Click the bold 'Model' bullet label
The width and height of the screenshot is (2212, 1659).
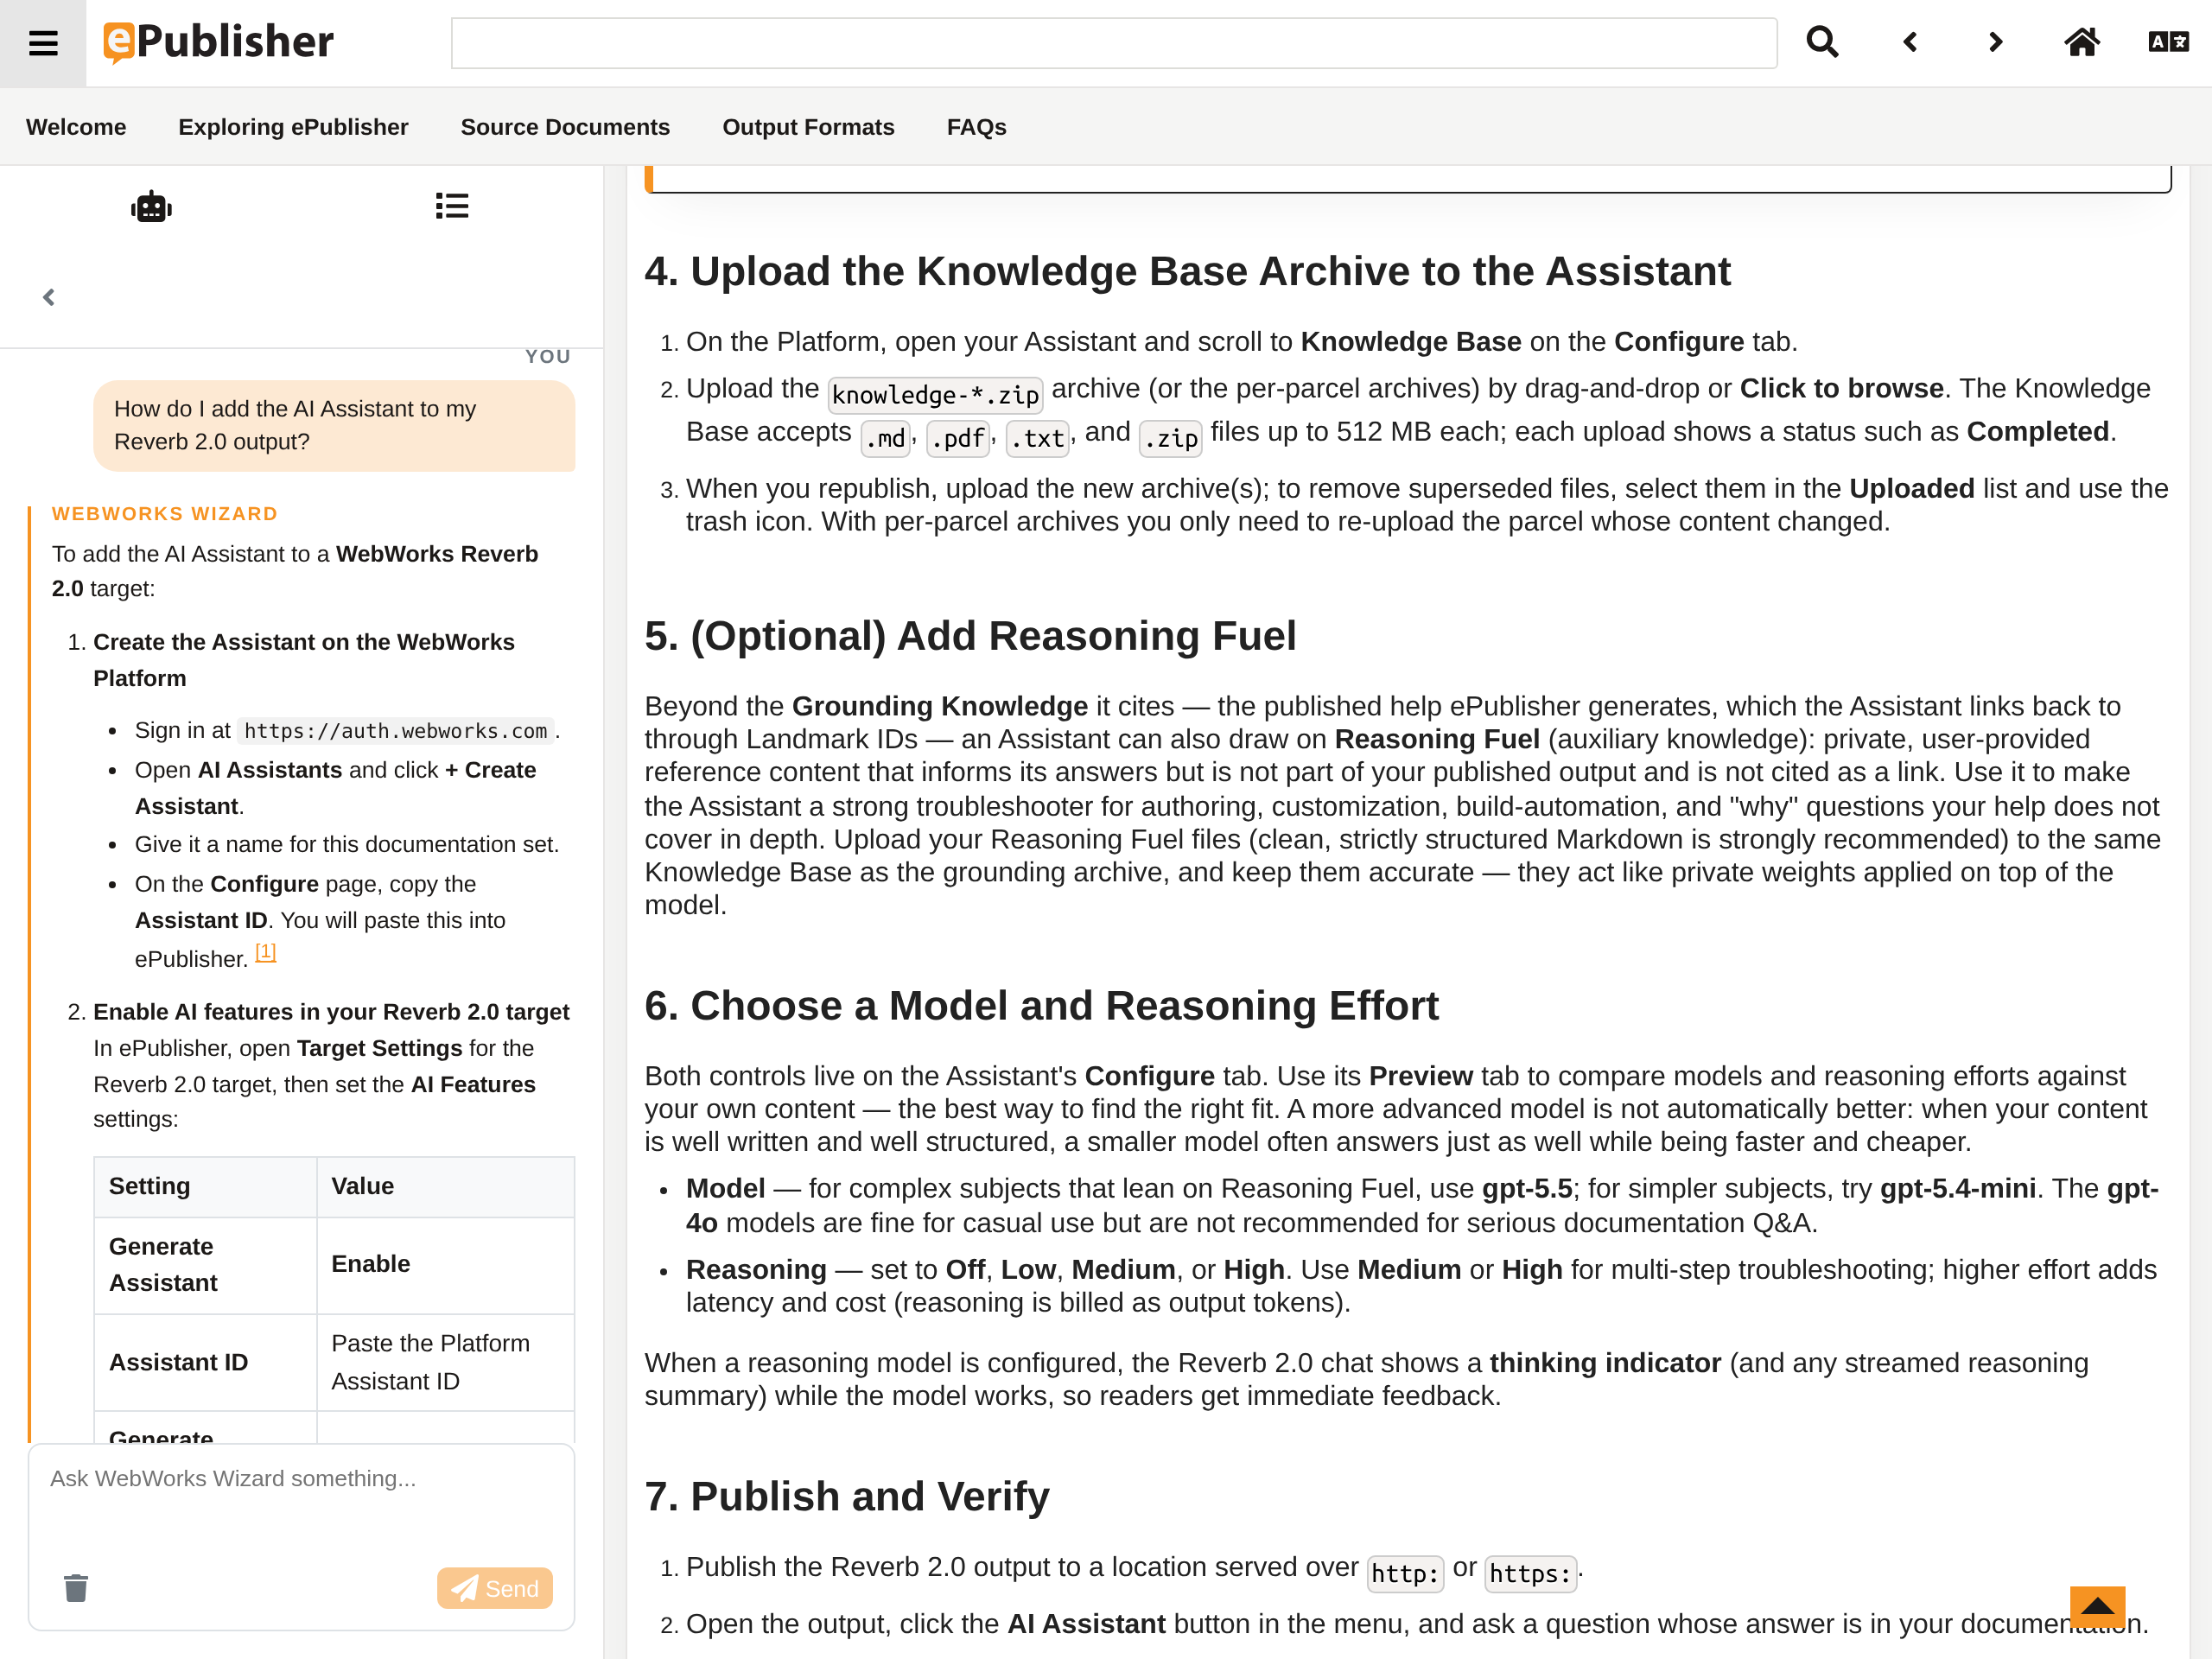(x=725, y=1189)
